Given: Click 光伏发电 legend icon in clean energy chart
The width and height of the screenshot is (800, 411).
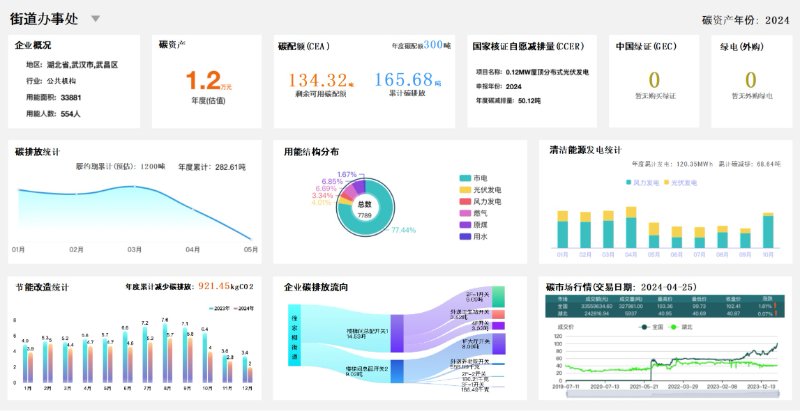Looking at the screenshot, I should (x=665, y=183).
